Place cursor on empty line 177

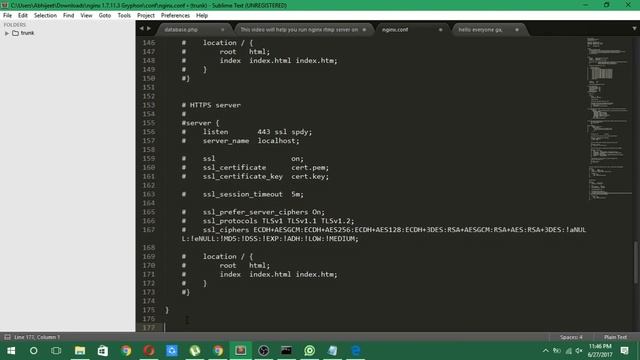pos(367,327)
